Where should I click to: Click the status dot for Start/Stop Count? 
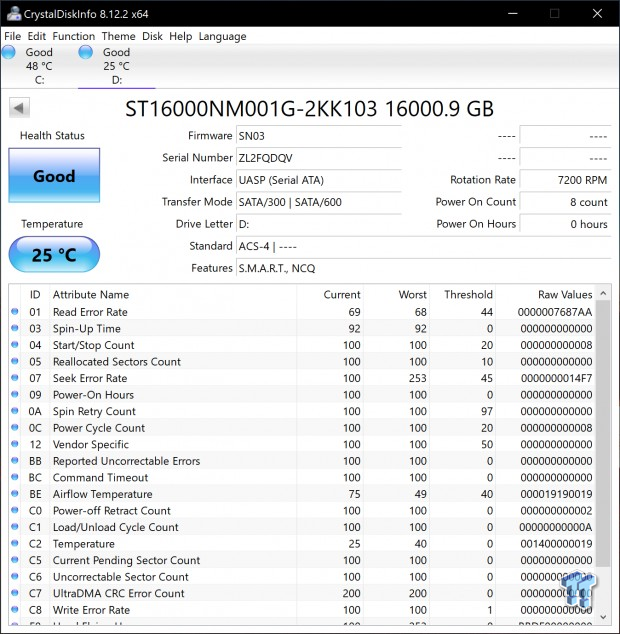[15, 344]
